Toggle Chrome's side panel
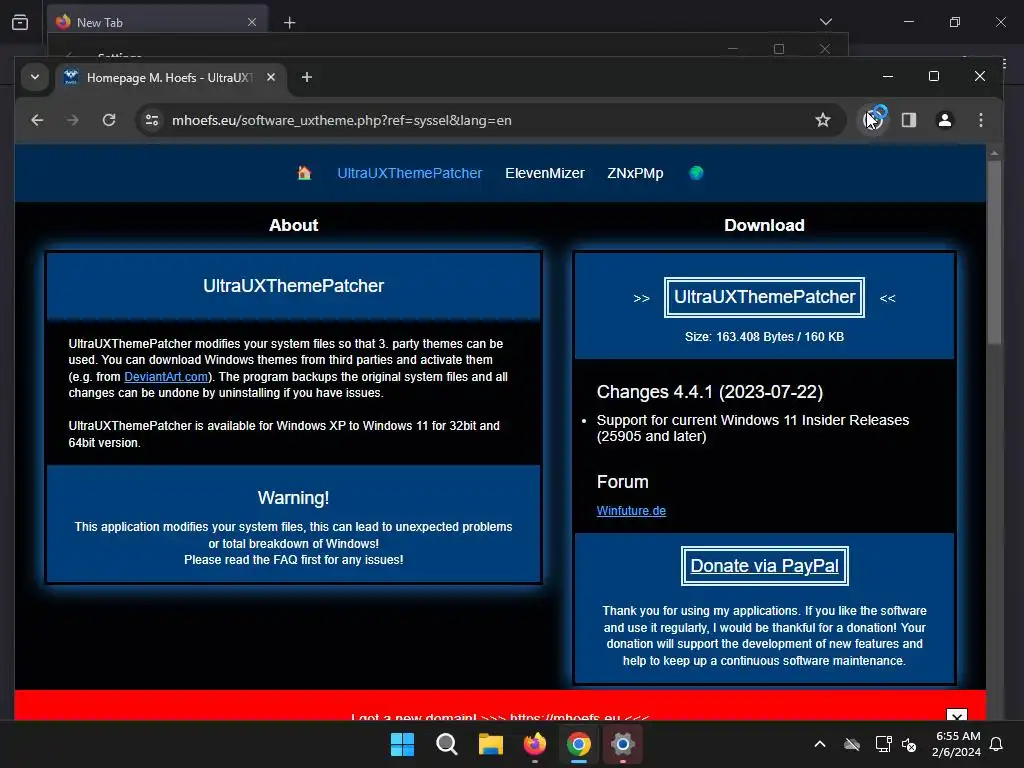The width and height of the screenshot is (1024, 768). [x=909, y=120]
